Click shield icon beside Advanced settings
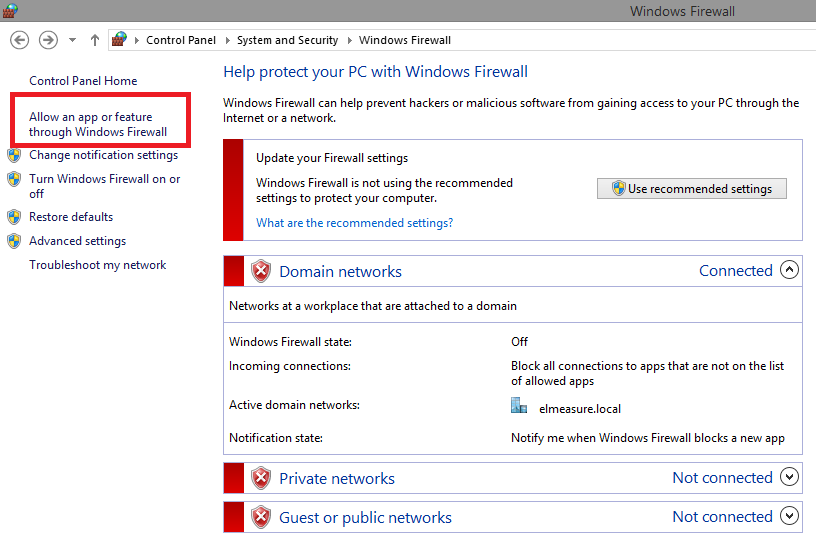 pos(14,241)
